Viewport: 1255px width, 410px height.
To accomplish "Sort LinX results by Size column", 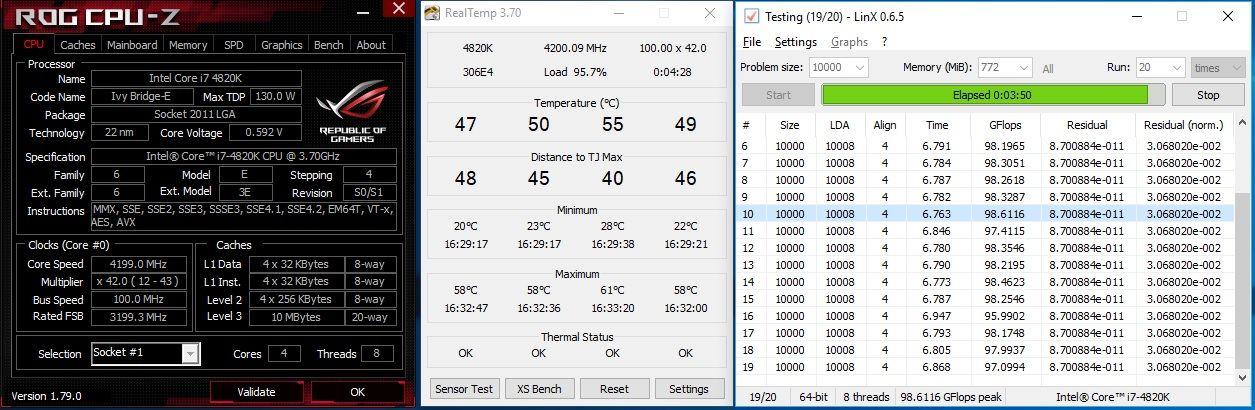I will [790, 125].
